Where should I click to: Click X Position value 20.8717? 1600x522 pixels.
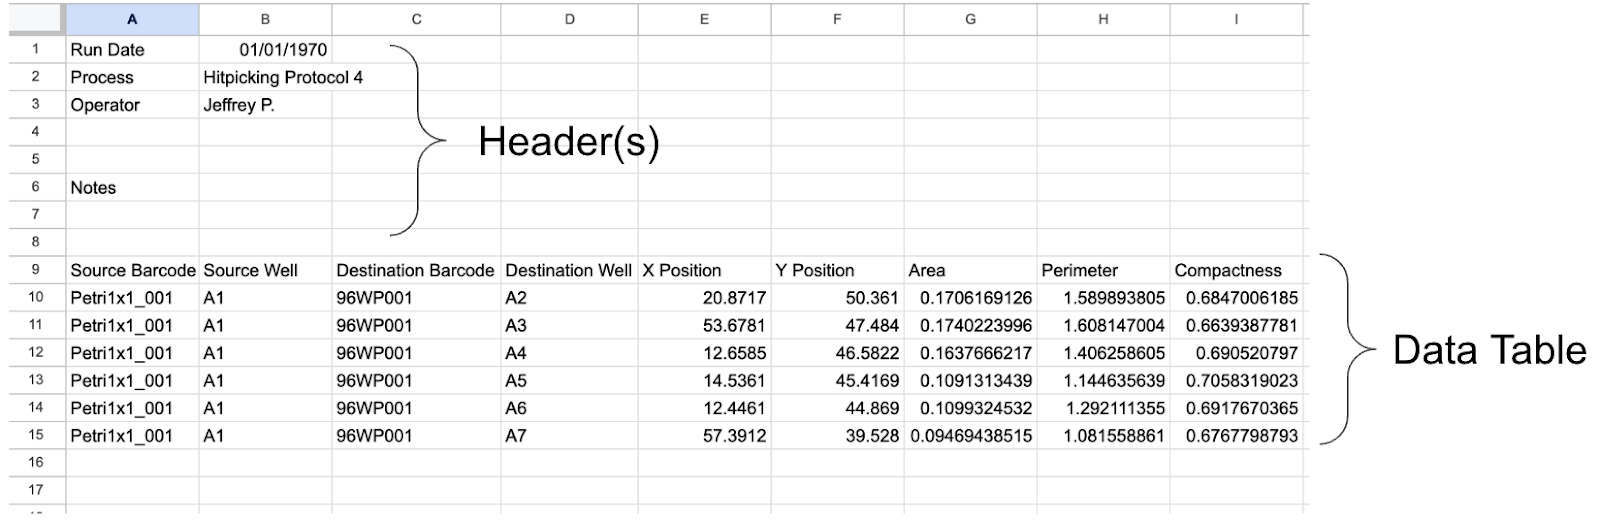click(x=704, y=297)
